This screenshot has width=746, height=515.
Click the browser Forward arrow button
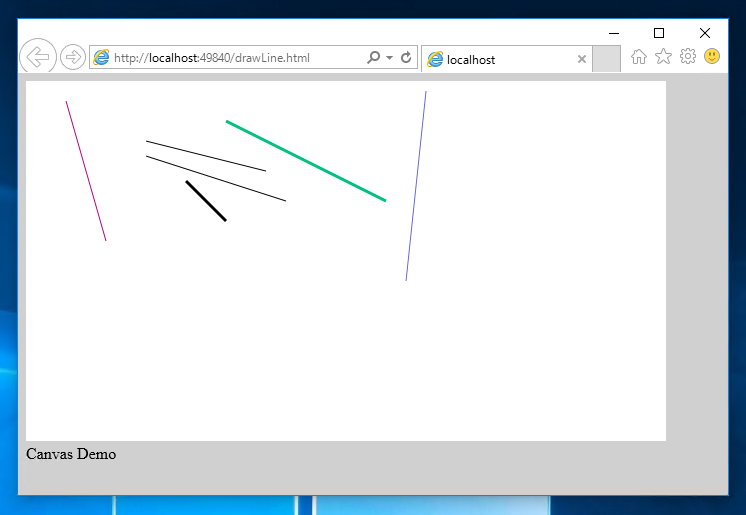tap(73, 58)
